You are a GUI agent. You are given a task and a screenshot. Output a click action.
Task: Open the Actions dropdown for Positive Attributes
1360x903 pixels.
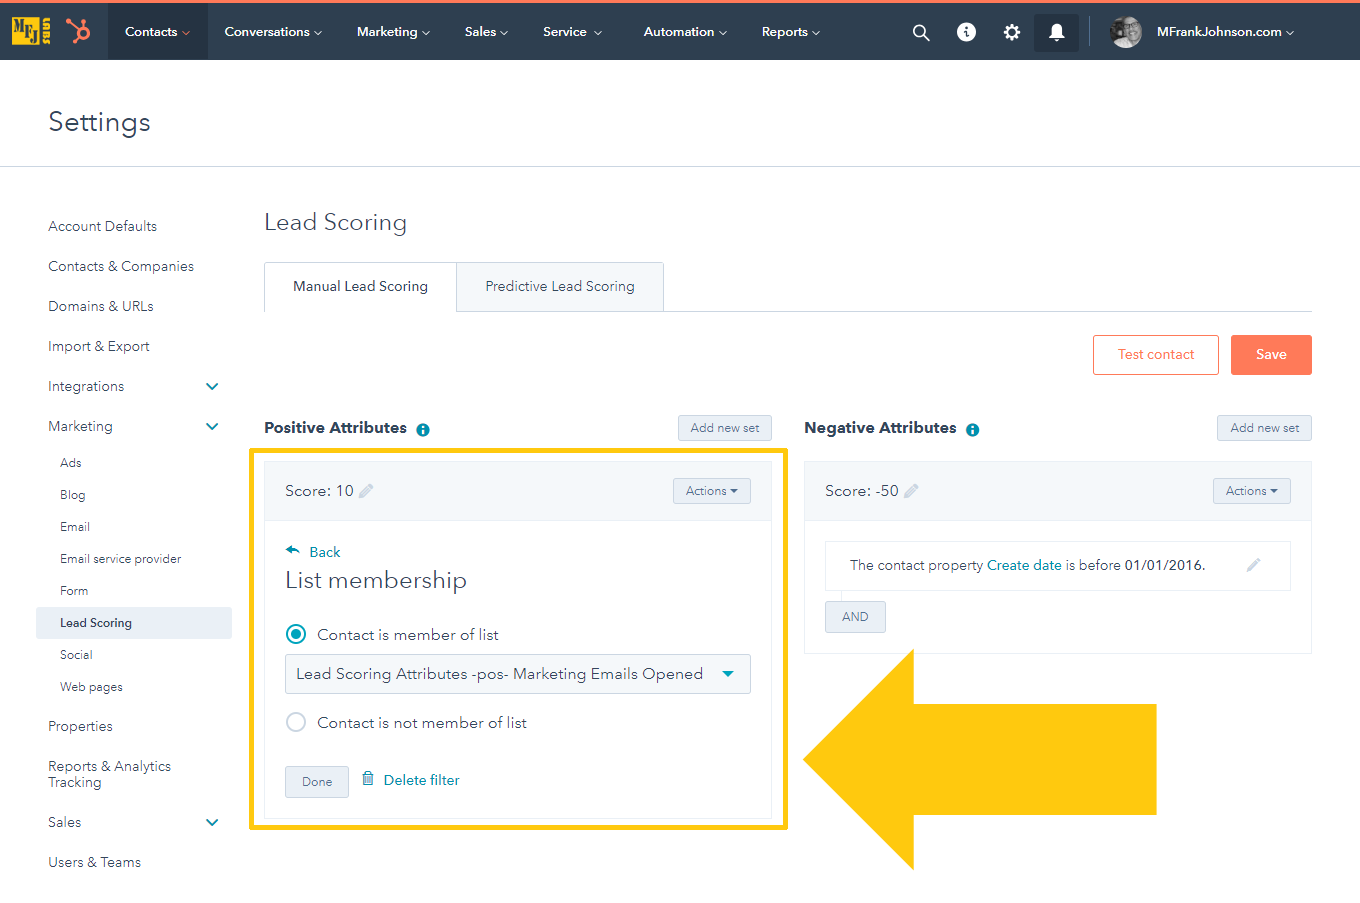click(711, 490)
